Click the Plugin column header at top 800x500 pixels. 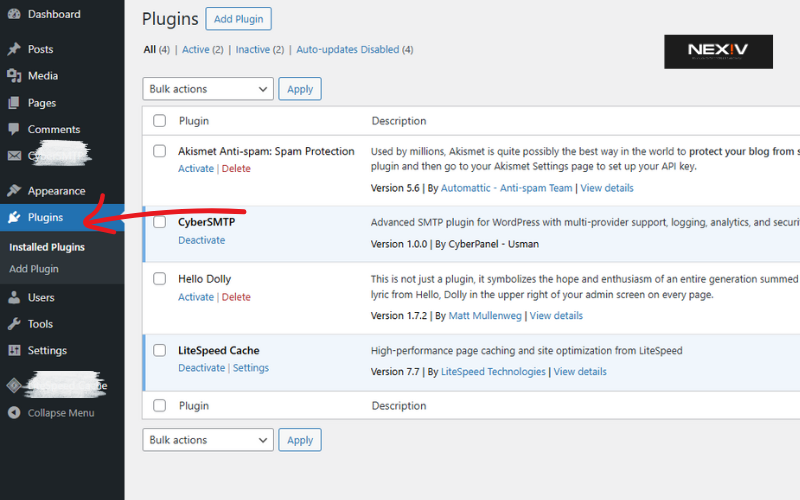(194, 121)
